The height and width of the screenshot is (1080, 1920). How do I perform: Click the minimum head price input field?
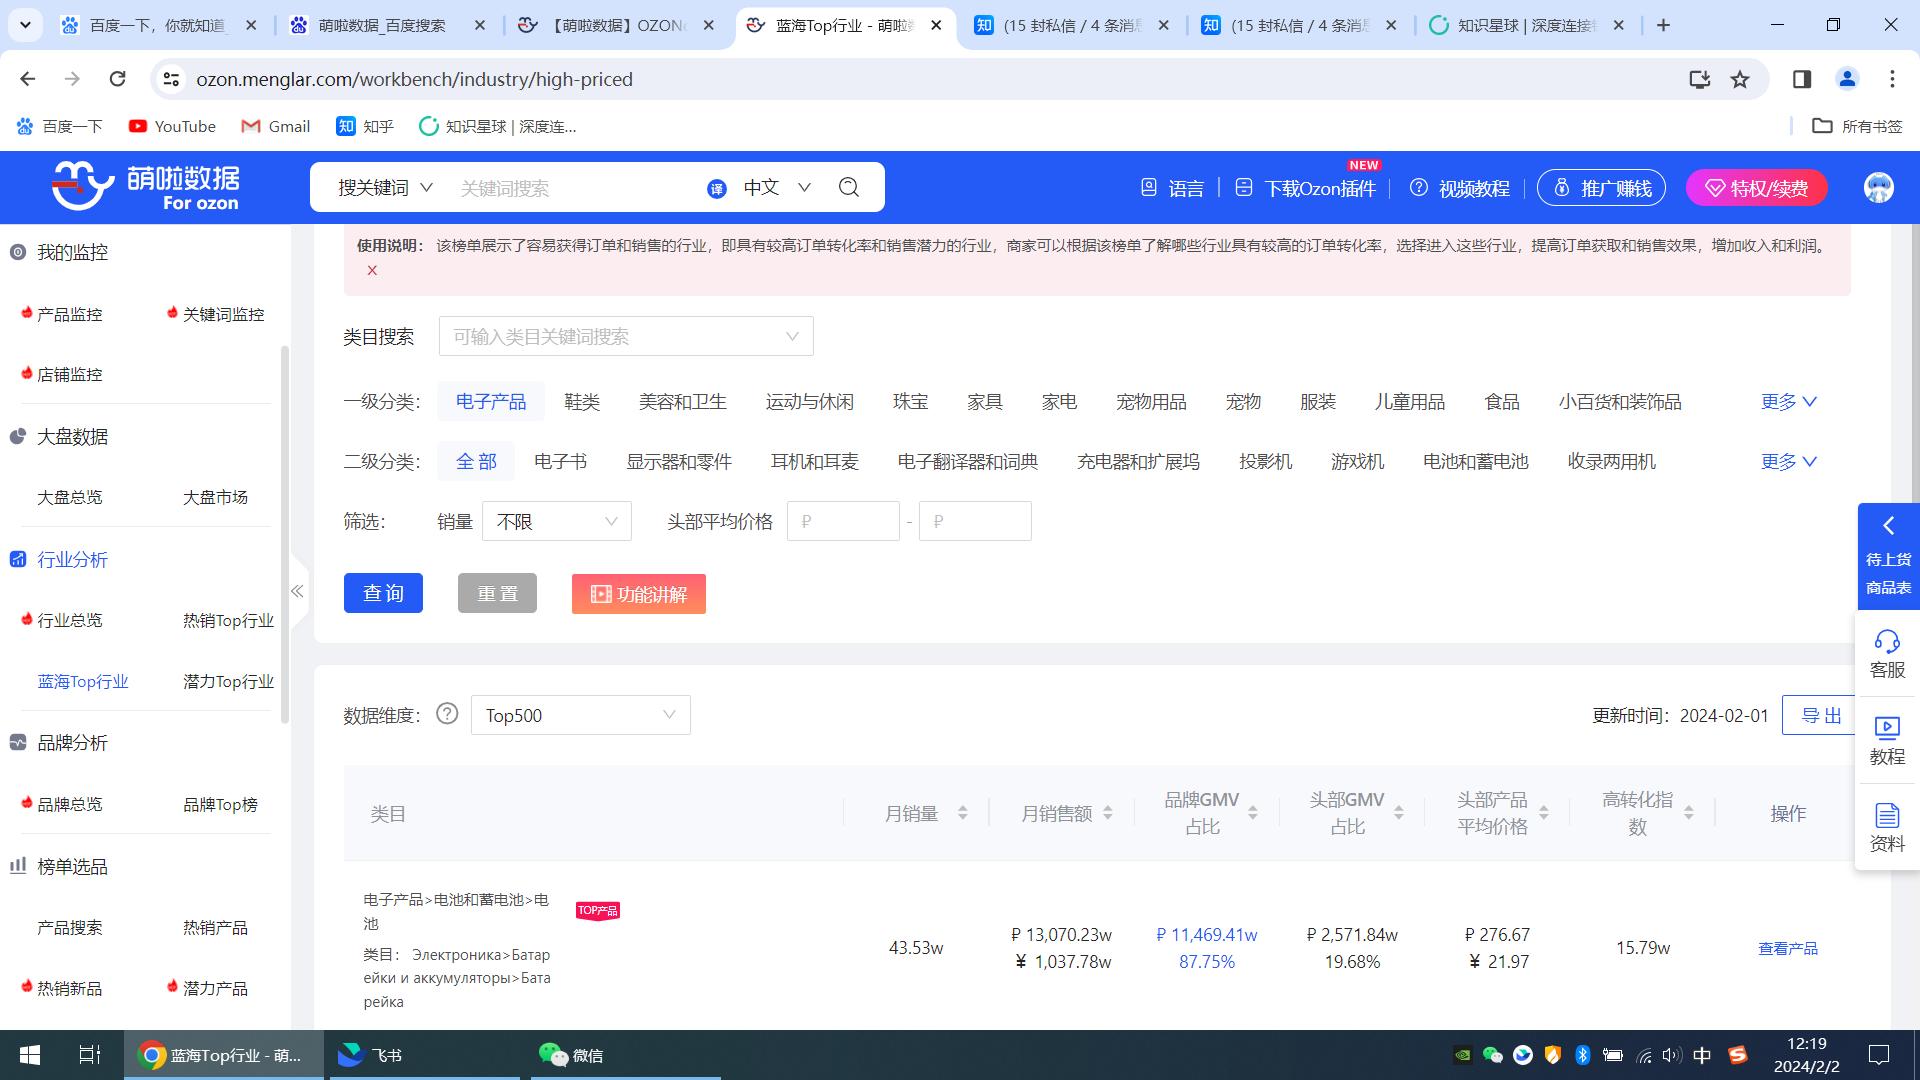[x=843, y=521]
